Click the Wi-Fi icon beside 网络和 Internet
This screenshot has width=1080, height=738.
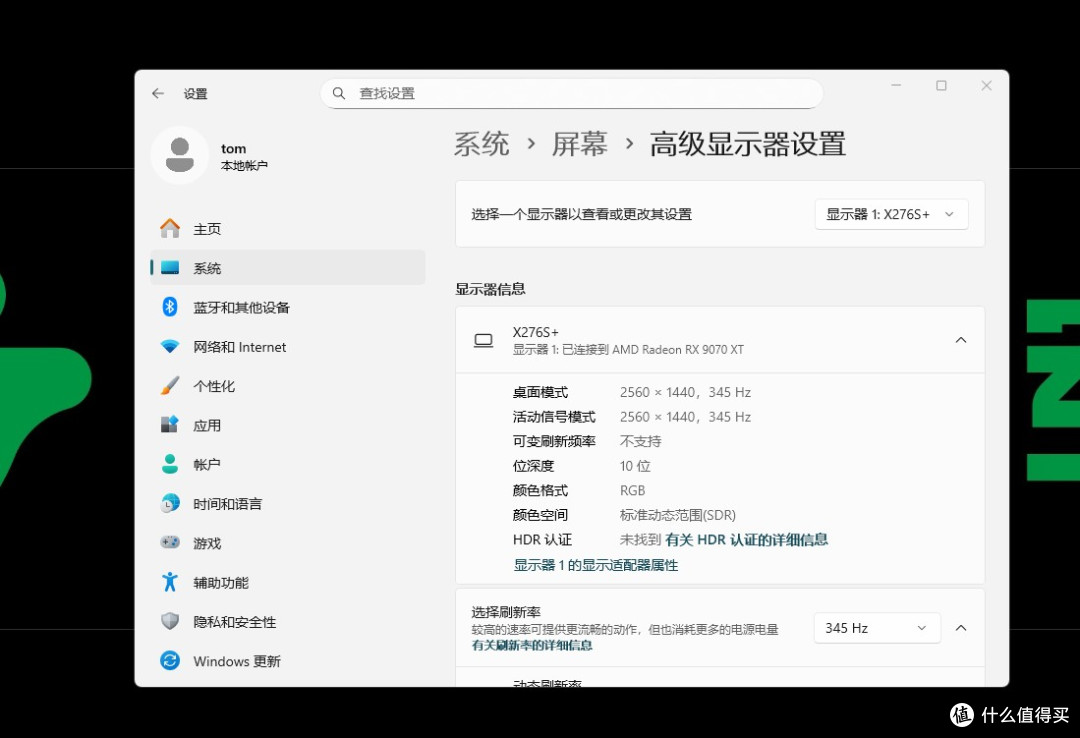[170, 346]
